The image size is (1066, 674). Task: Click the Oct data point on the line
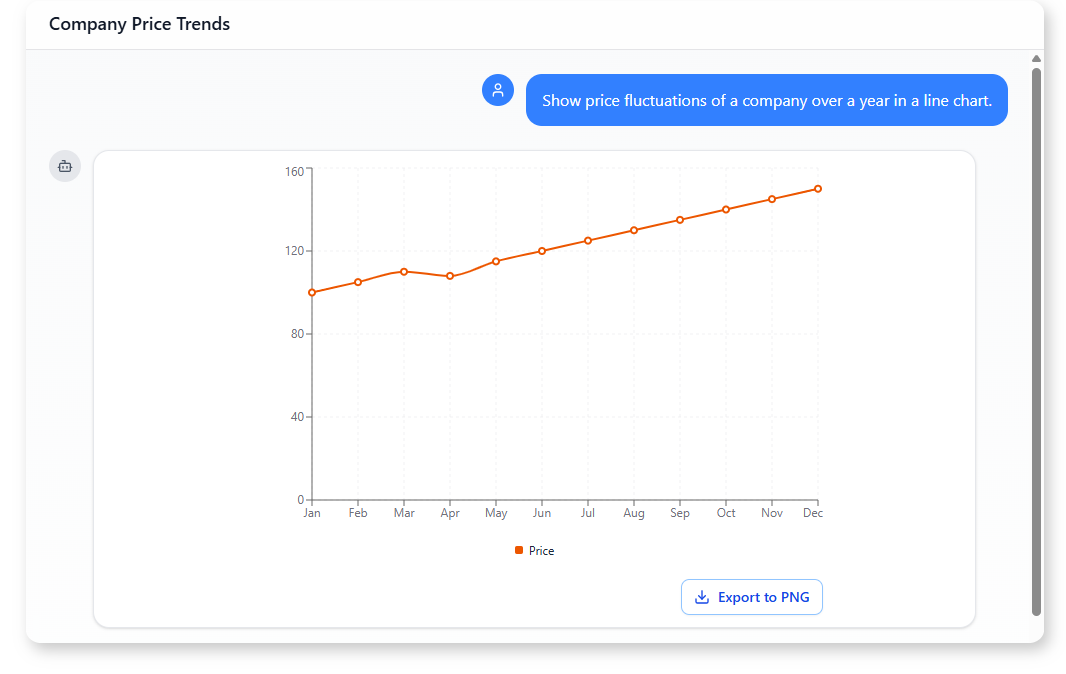coord(726,209)
